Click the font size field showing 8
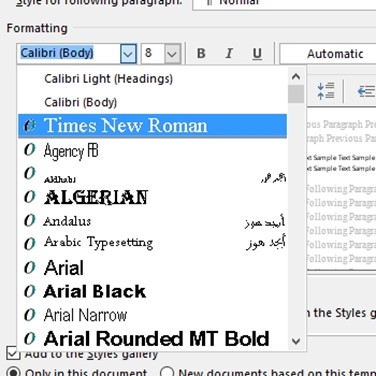This screenshot has height=376, width=376. pos(153,53)
